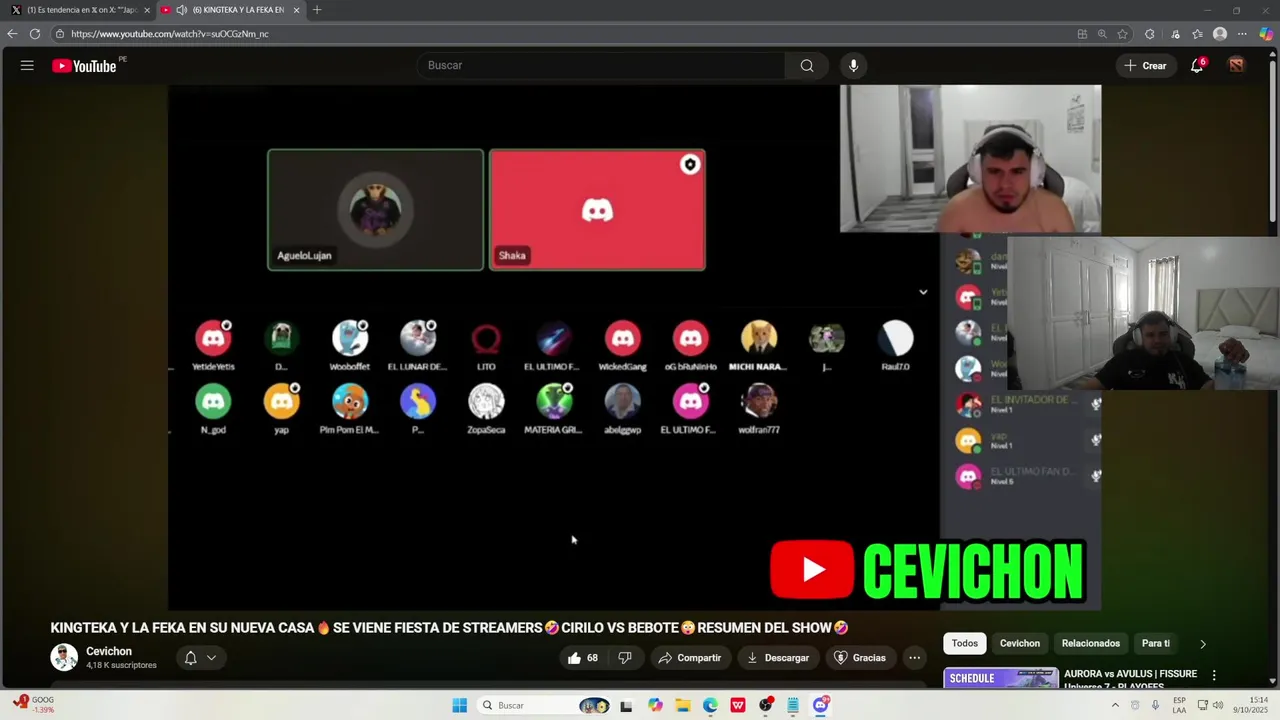Mute the YouTube tab via speaker icon
The height and width of the screenshot is (720, 1280).
point(181,10)
